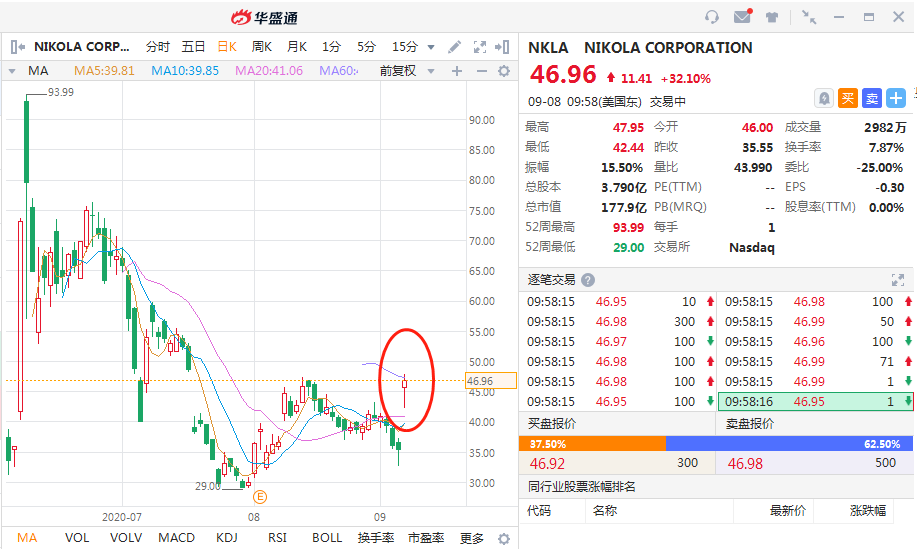917x549 pixels.
Task: Expand the MA indicator dropdown arrow
Action: click(12, 71)
